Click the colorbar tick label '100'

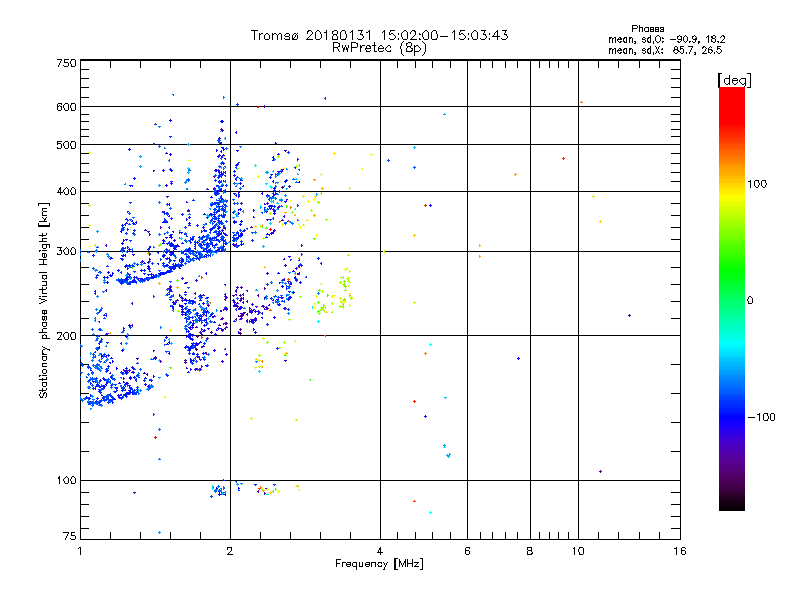click(x=757, y=184)
